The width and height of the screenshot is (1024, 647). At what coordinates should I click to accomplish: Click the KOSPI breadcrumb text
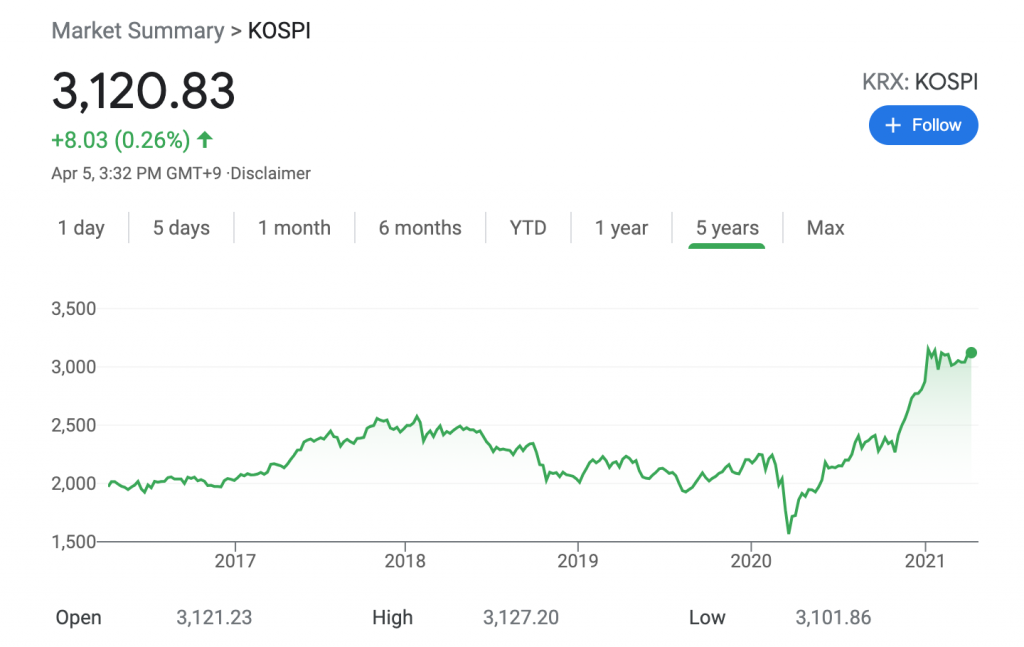click(279, 30)
